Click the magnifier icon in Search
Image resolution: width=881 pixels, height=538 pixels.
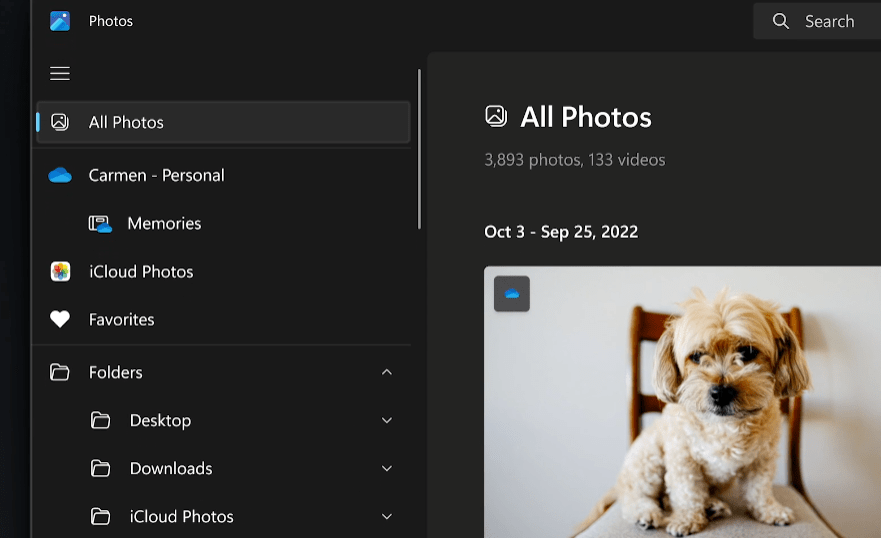(x=781, y=21)
